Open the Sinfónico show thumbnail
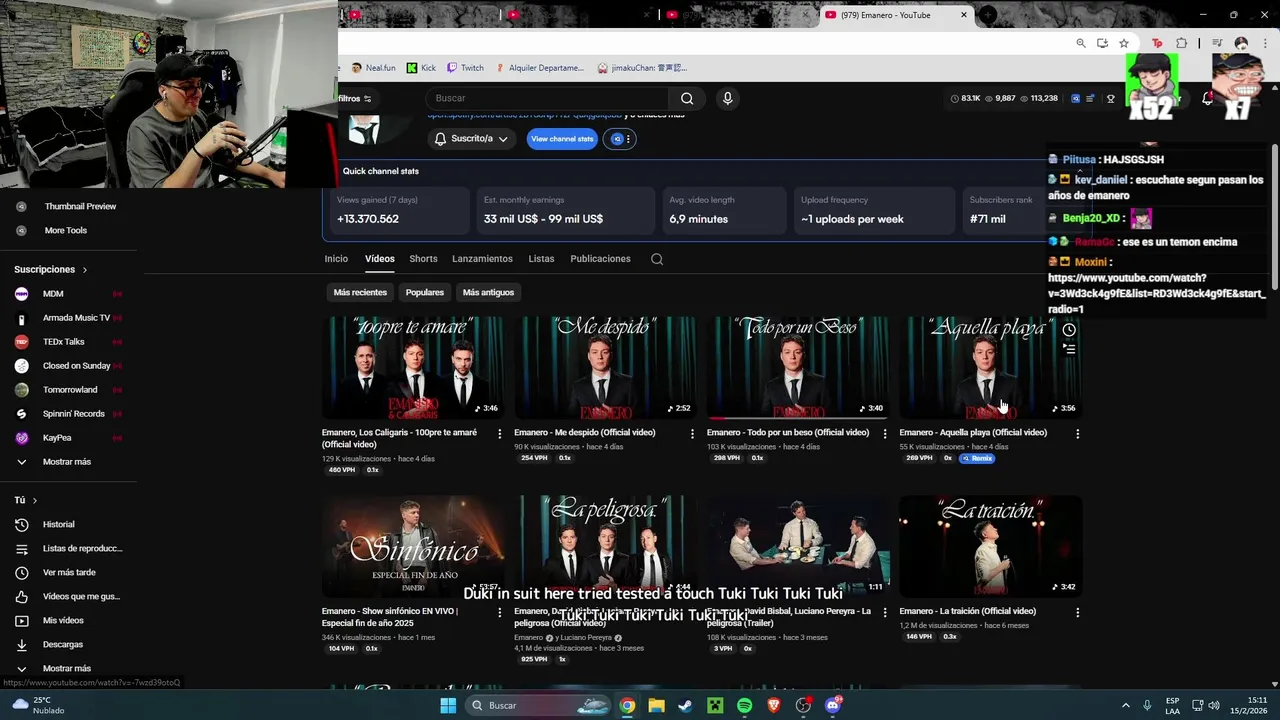This screenshot has width=1280, height=720. coord(413,546)
